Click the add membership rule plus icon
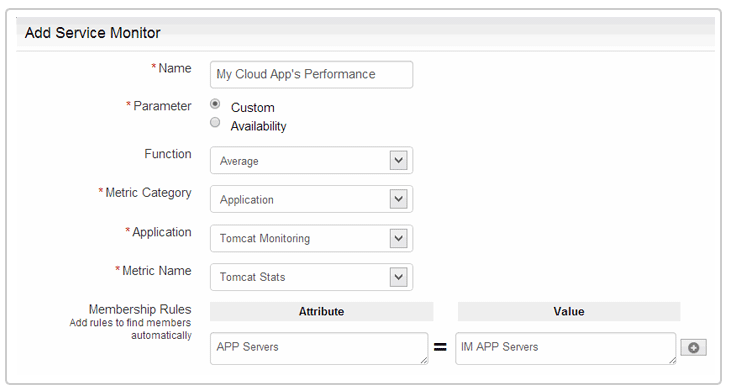730x388 pixels. (694, 347)
